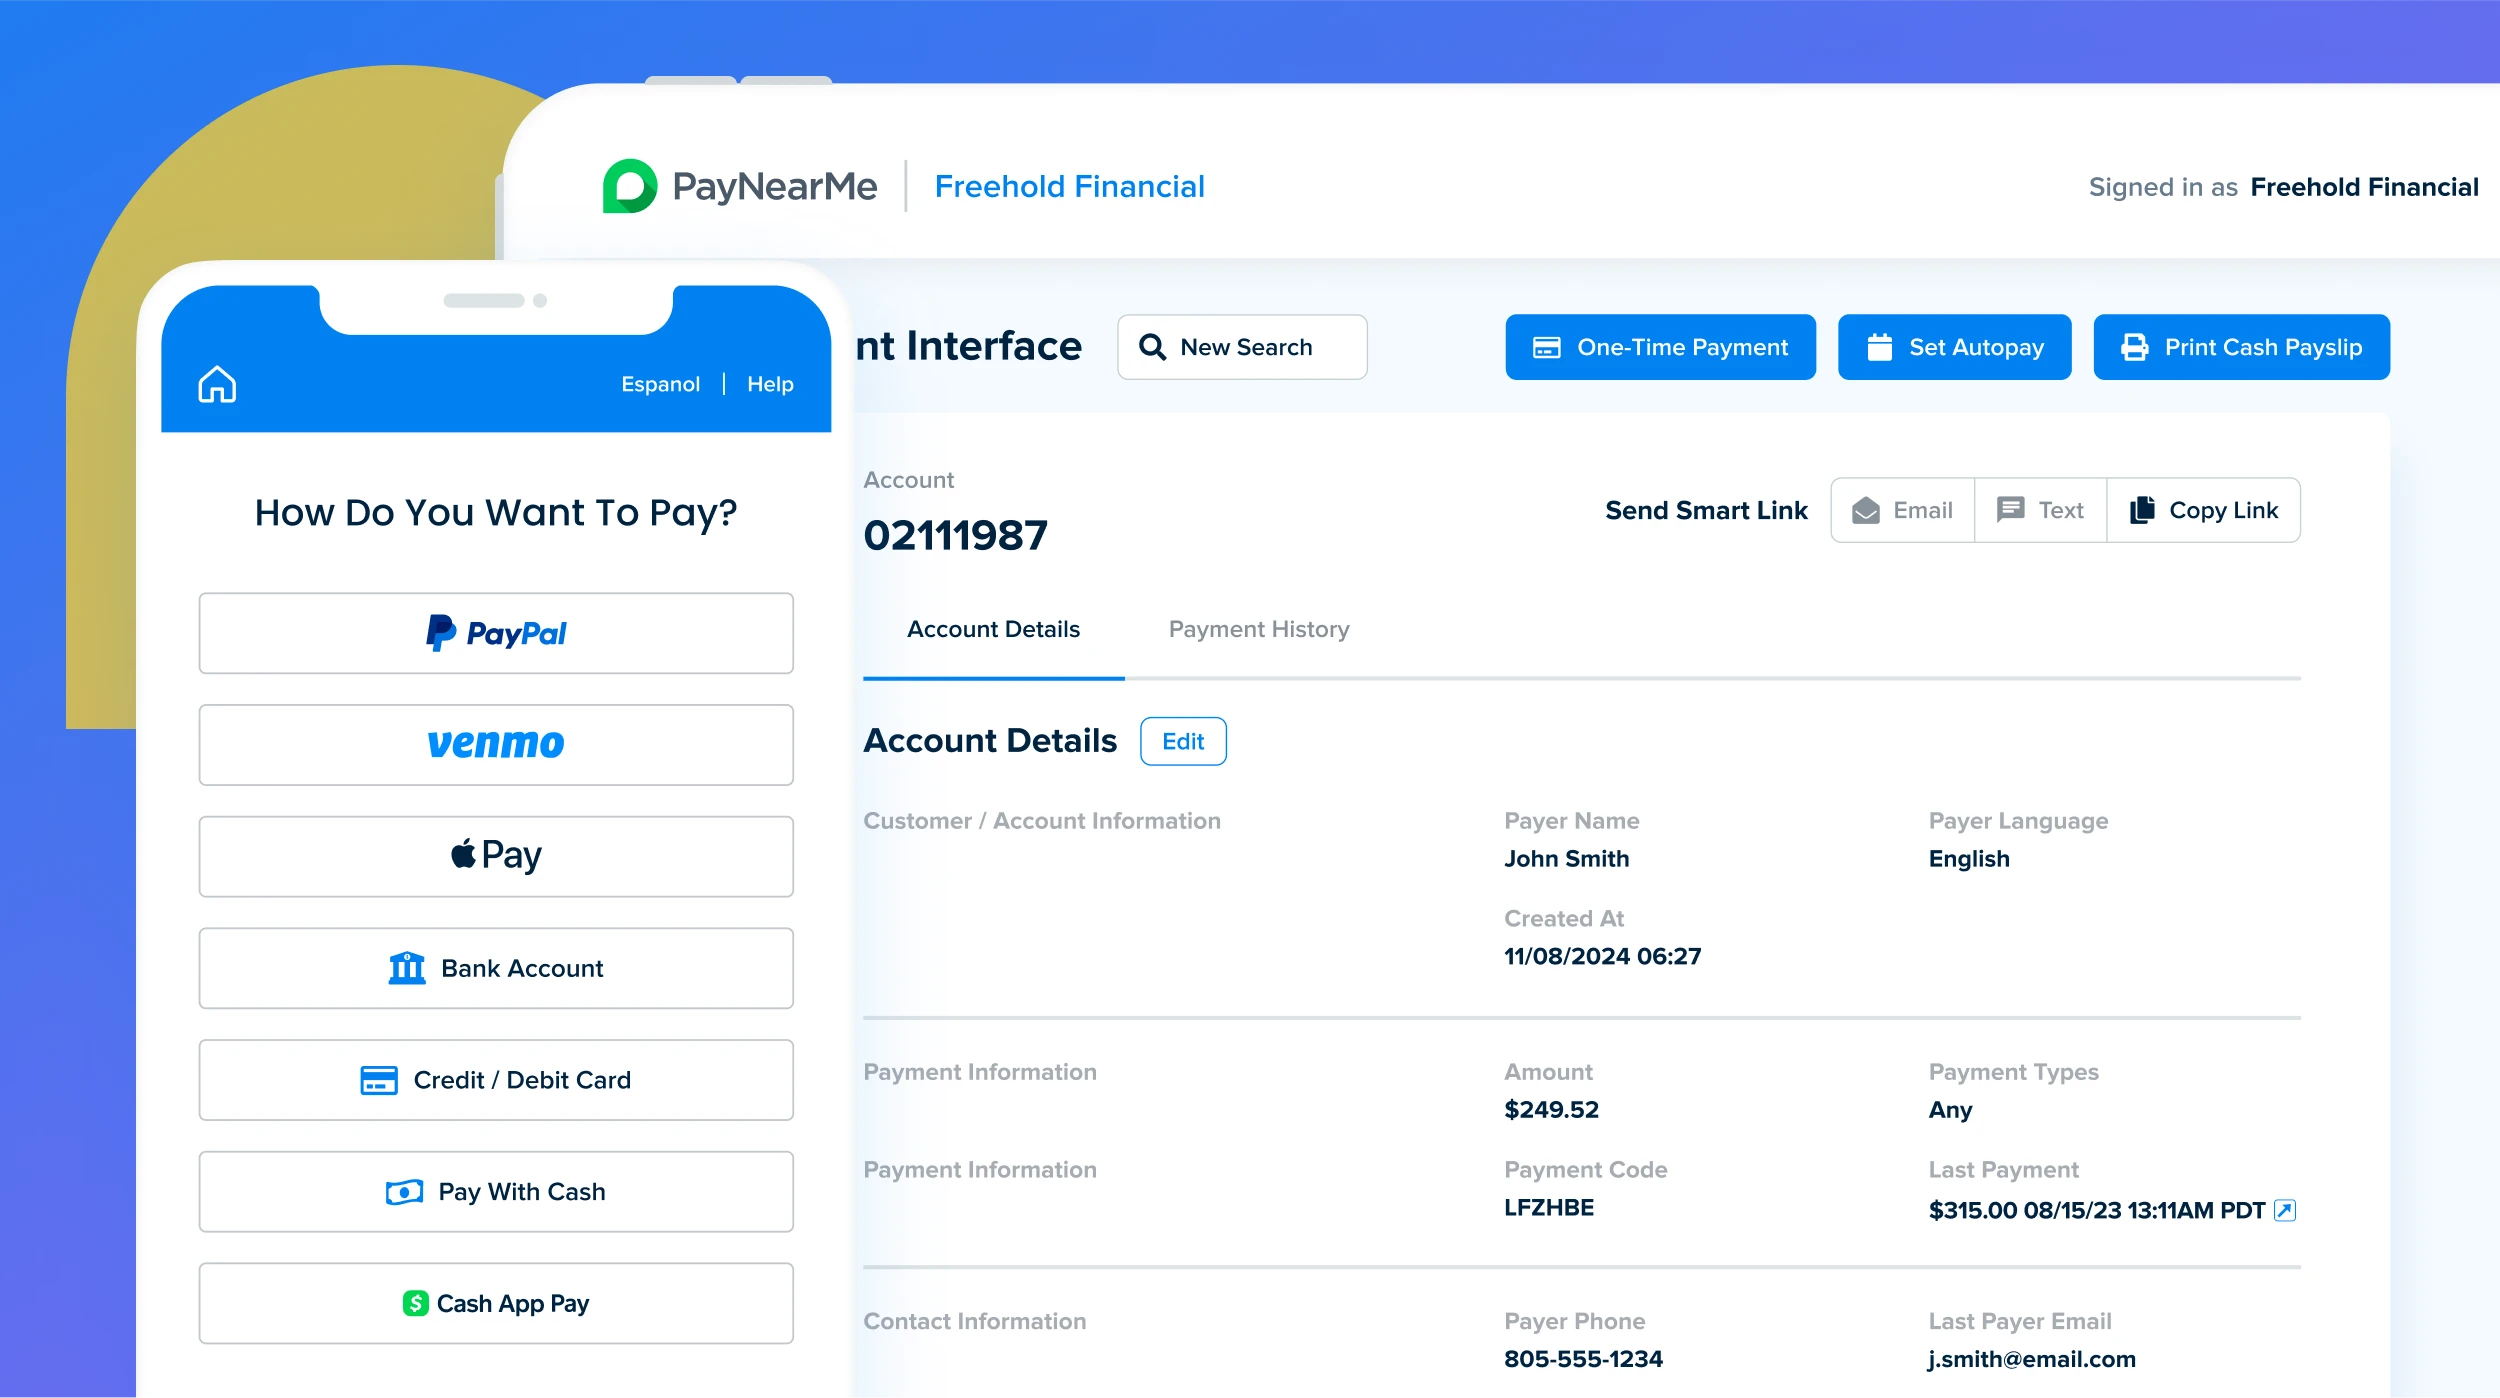This screenshot has height=1398, width=2500.
Task: Select PayPal as payment method
Action: pos(496,632)
